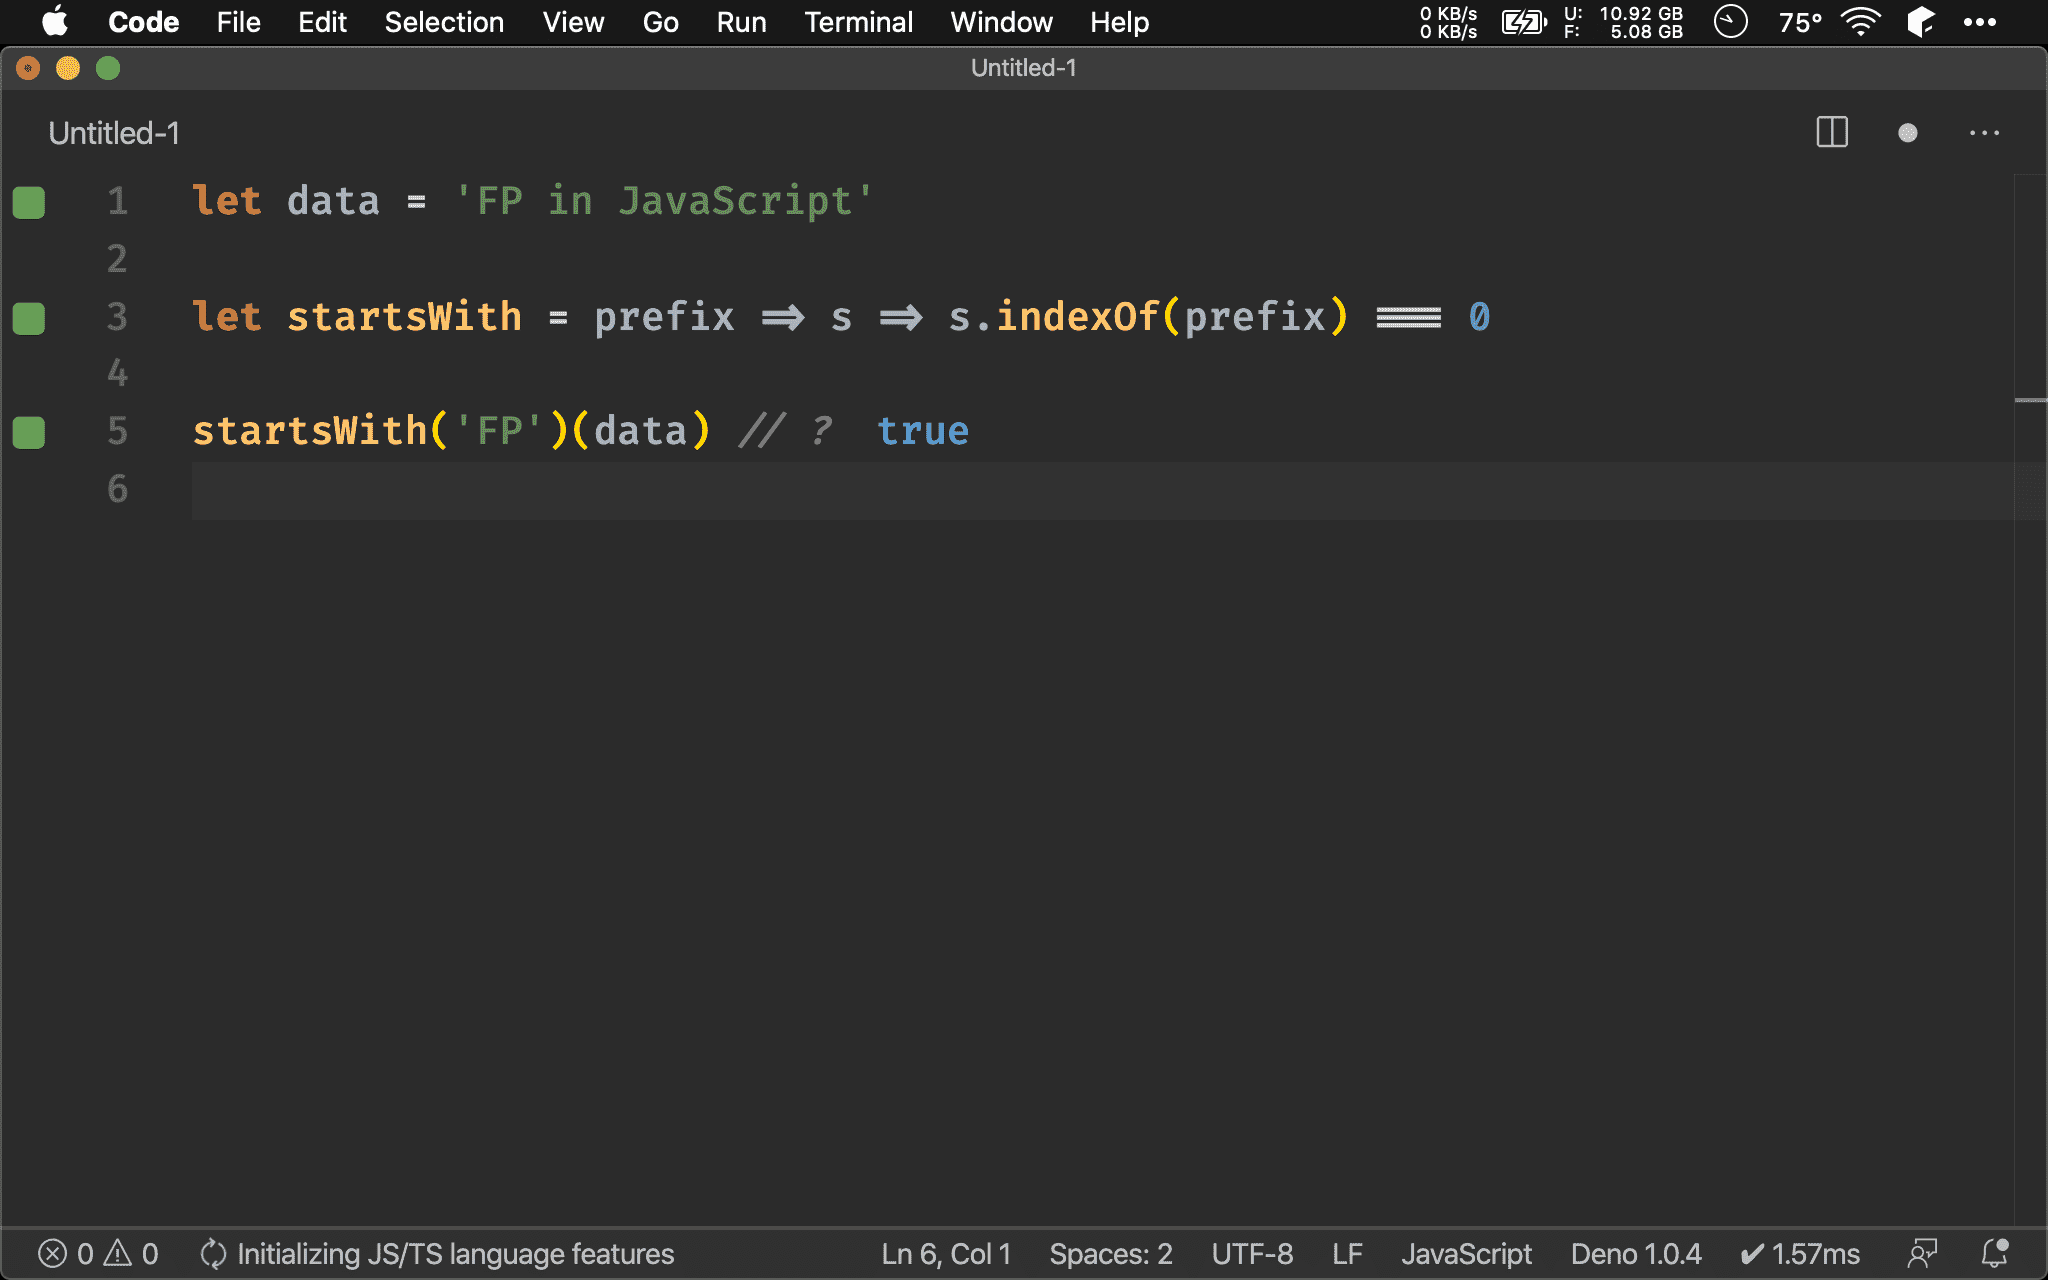Click the clock-shaped menu bar icon
The height and width of the screenshot is (1280, 2048).
click(1730, 22)
